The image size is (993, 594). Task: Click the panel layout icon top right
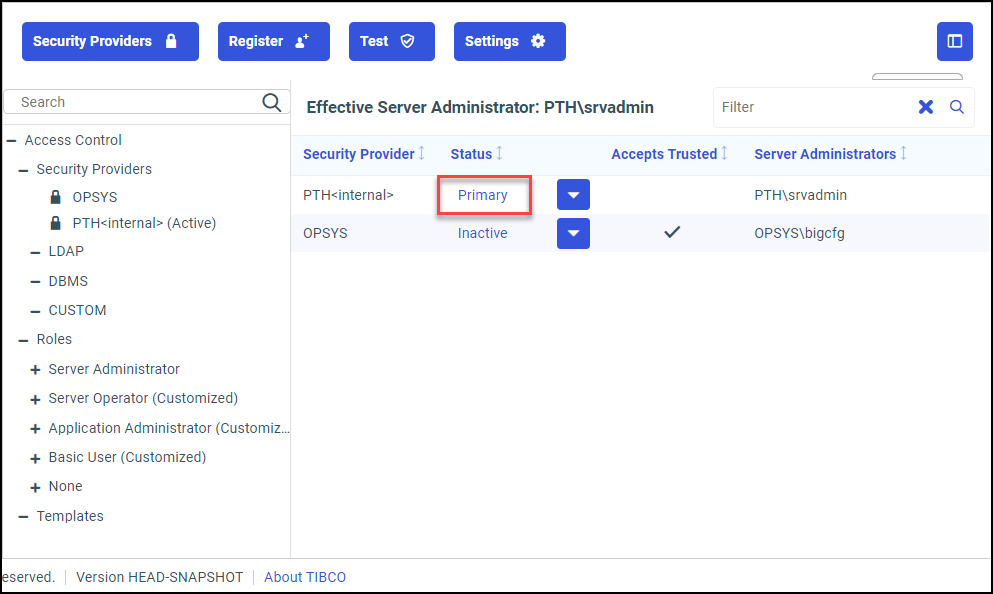[x=955, y=41]
